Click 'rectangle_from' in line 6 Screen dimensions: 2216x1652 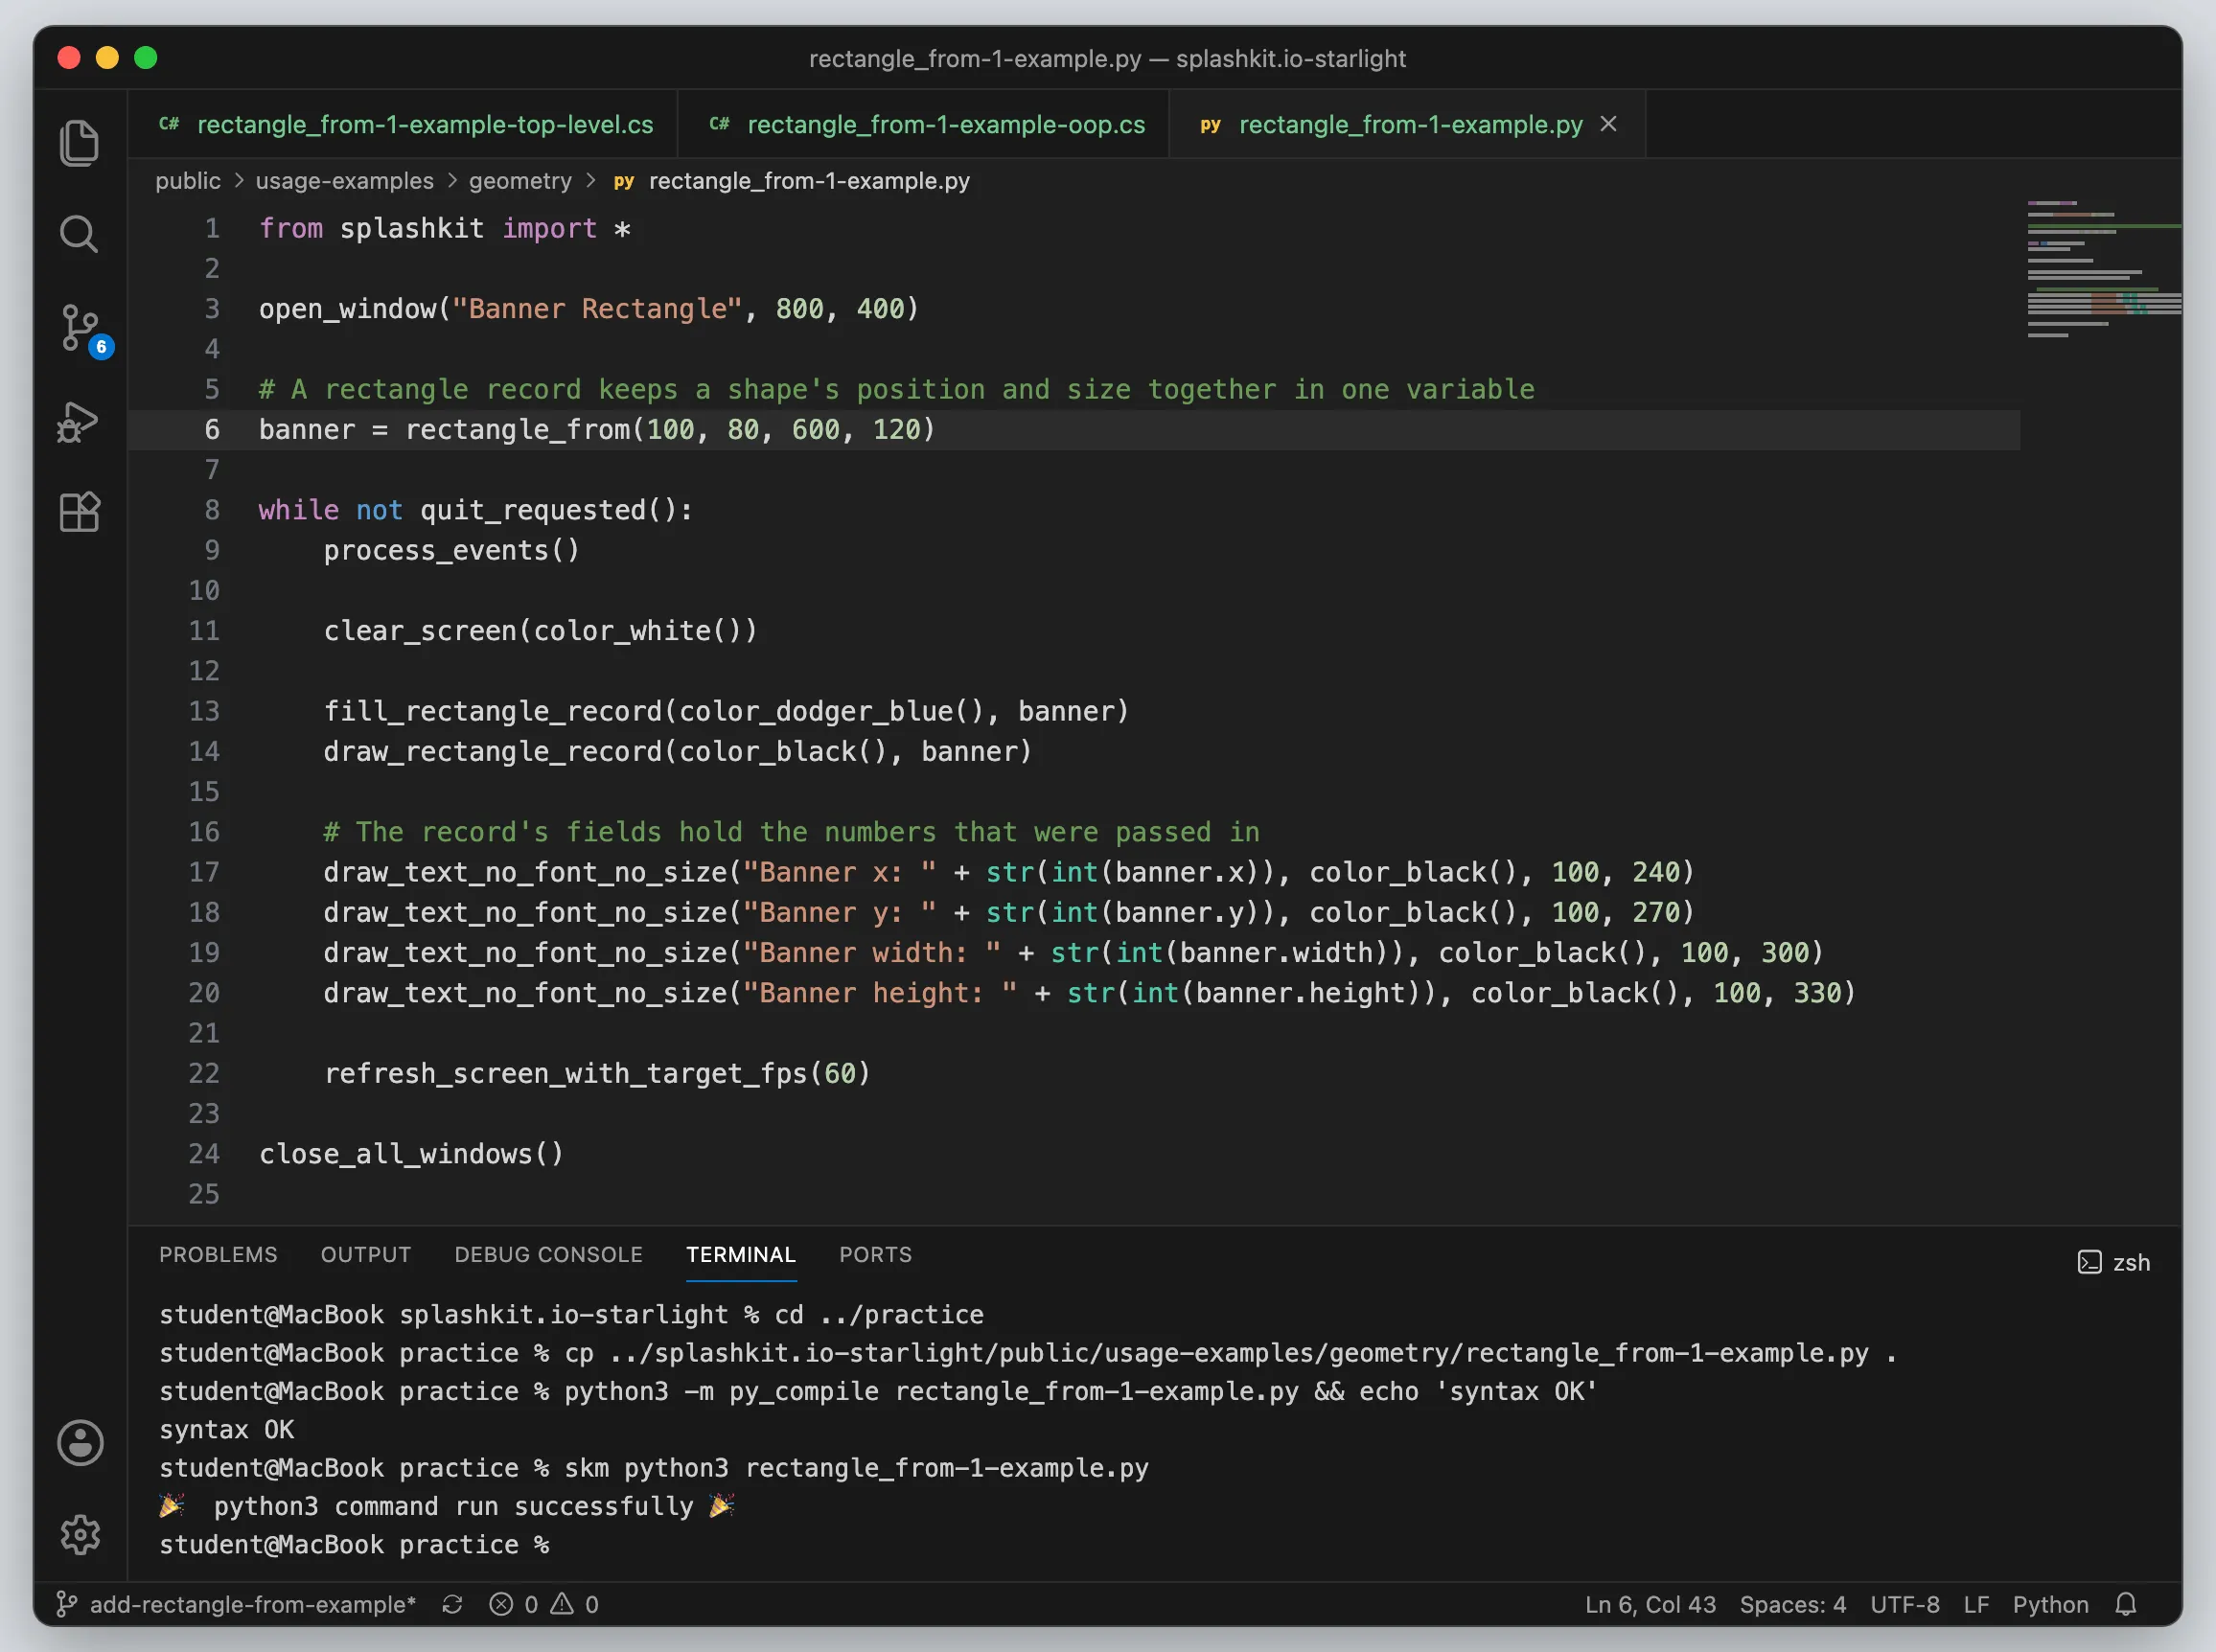point(517,429)
